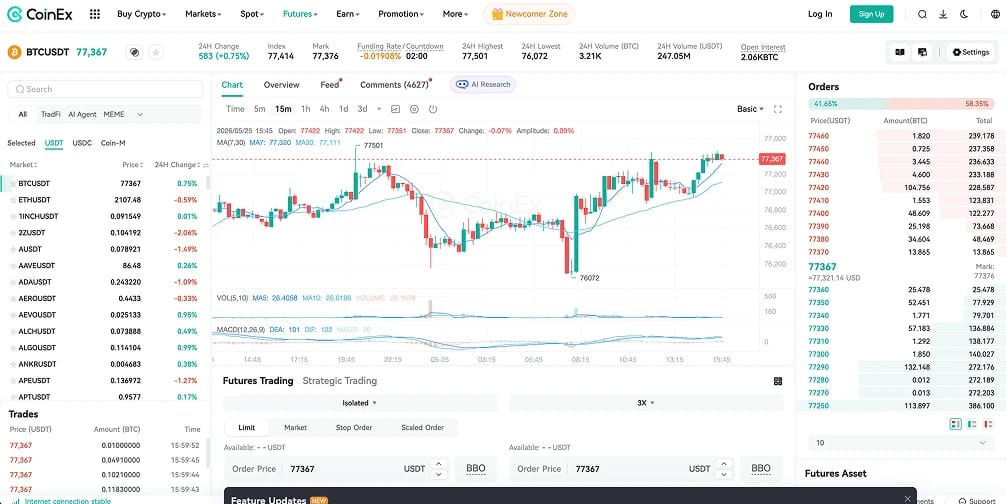Click the layout switch icon left of Settings
The image size is (1006, 504).
[x=923, y=52]
